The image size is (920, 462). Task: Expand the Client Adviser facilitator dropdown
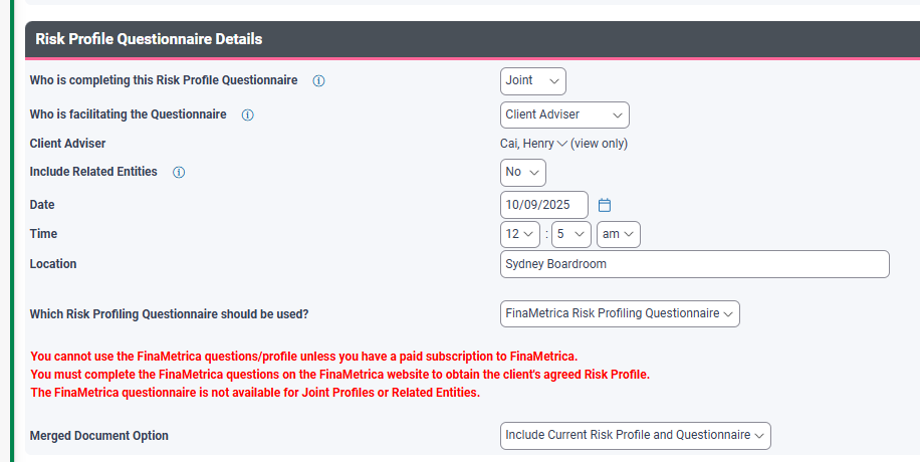[x=564, y=115]
